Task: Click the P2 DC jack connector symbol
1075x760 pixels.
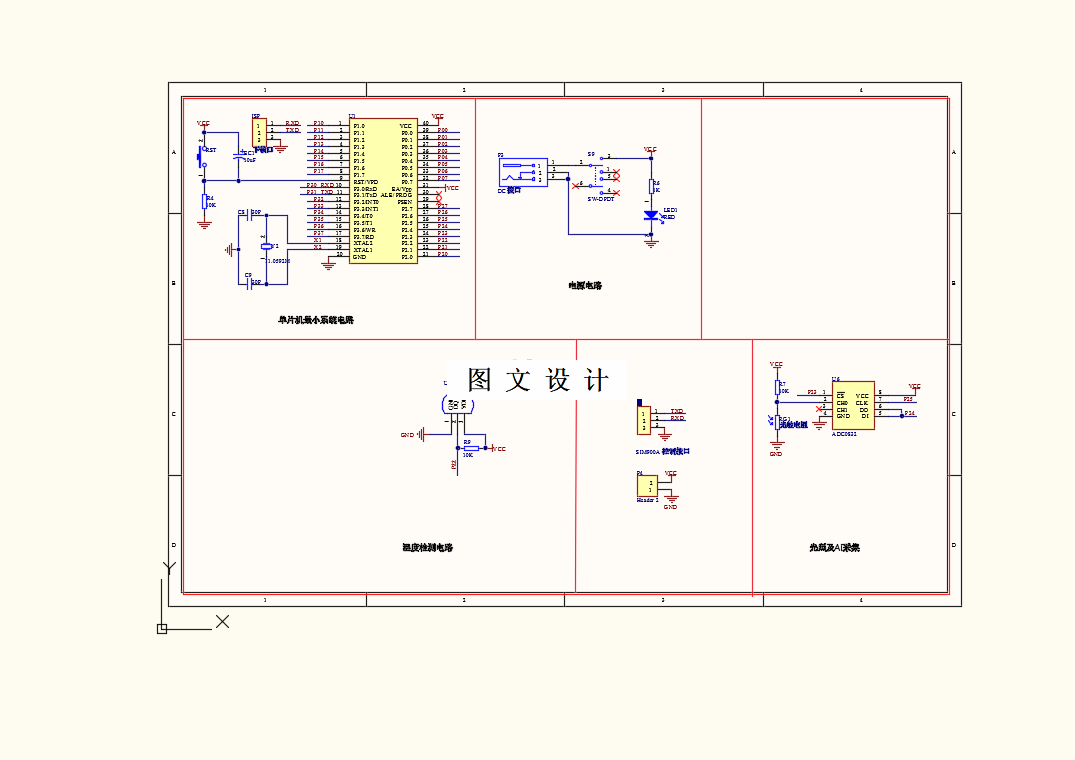Action: [x=523, y=172]
